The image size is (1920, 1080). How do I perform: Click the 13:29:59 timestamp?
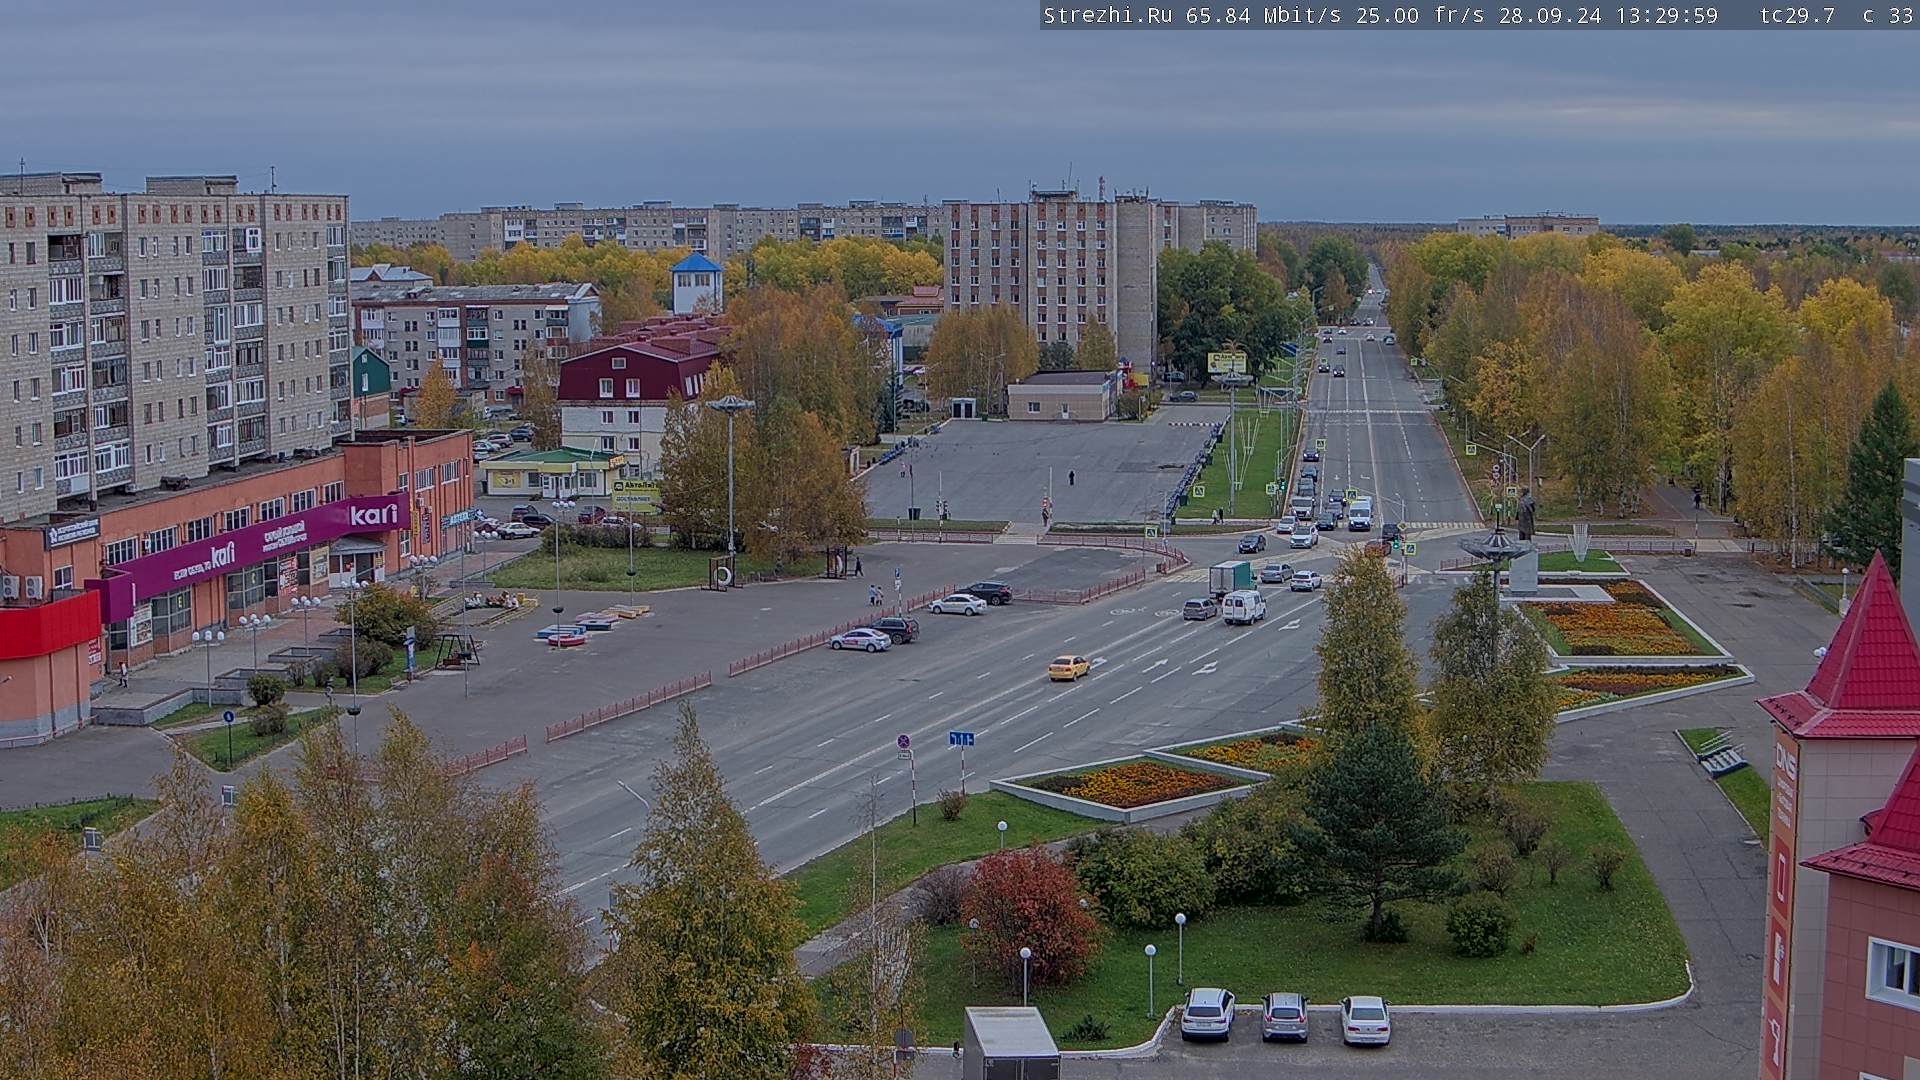pyautogui.click(x=1667, y=15)
